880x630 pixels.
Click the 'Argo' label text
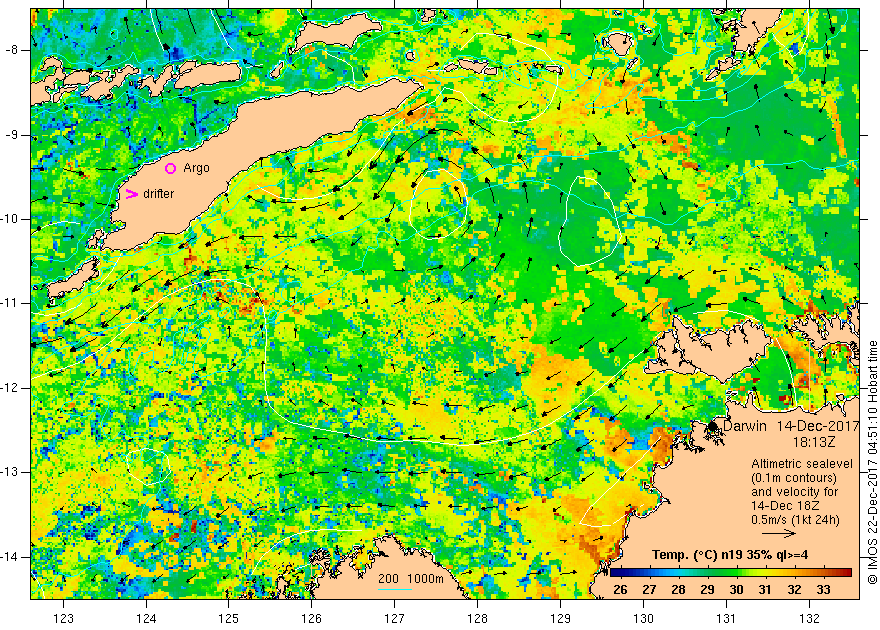pyautogui.click(x=196, y=168)
